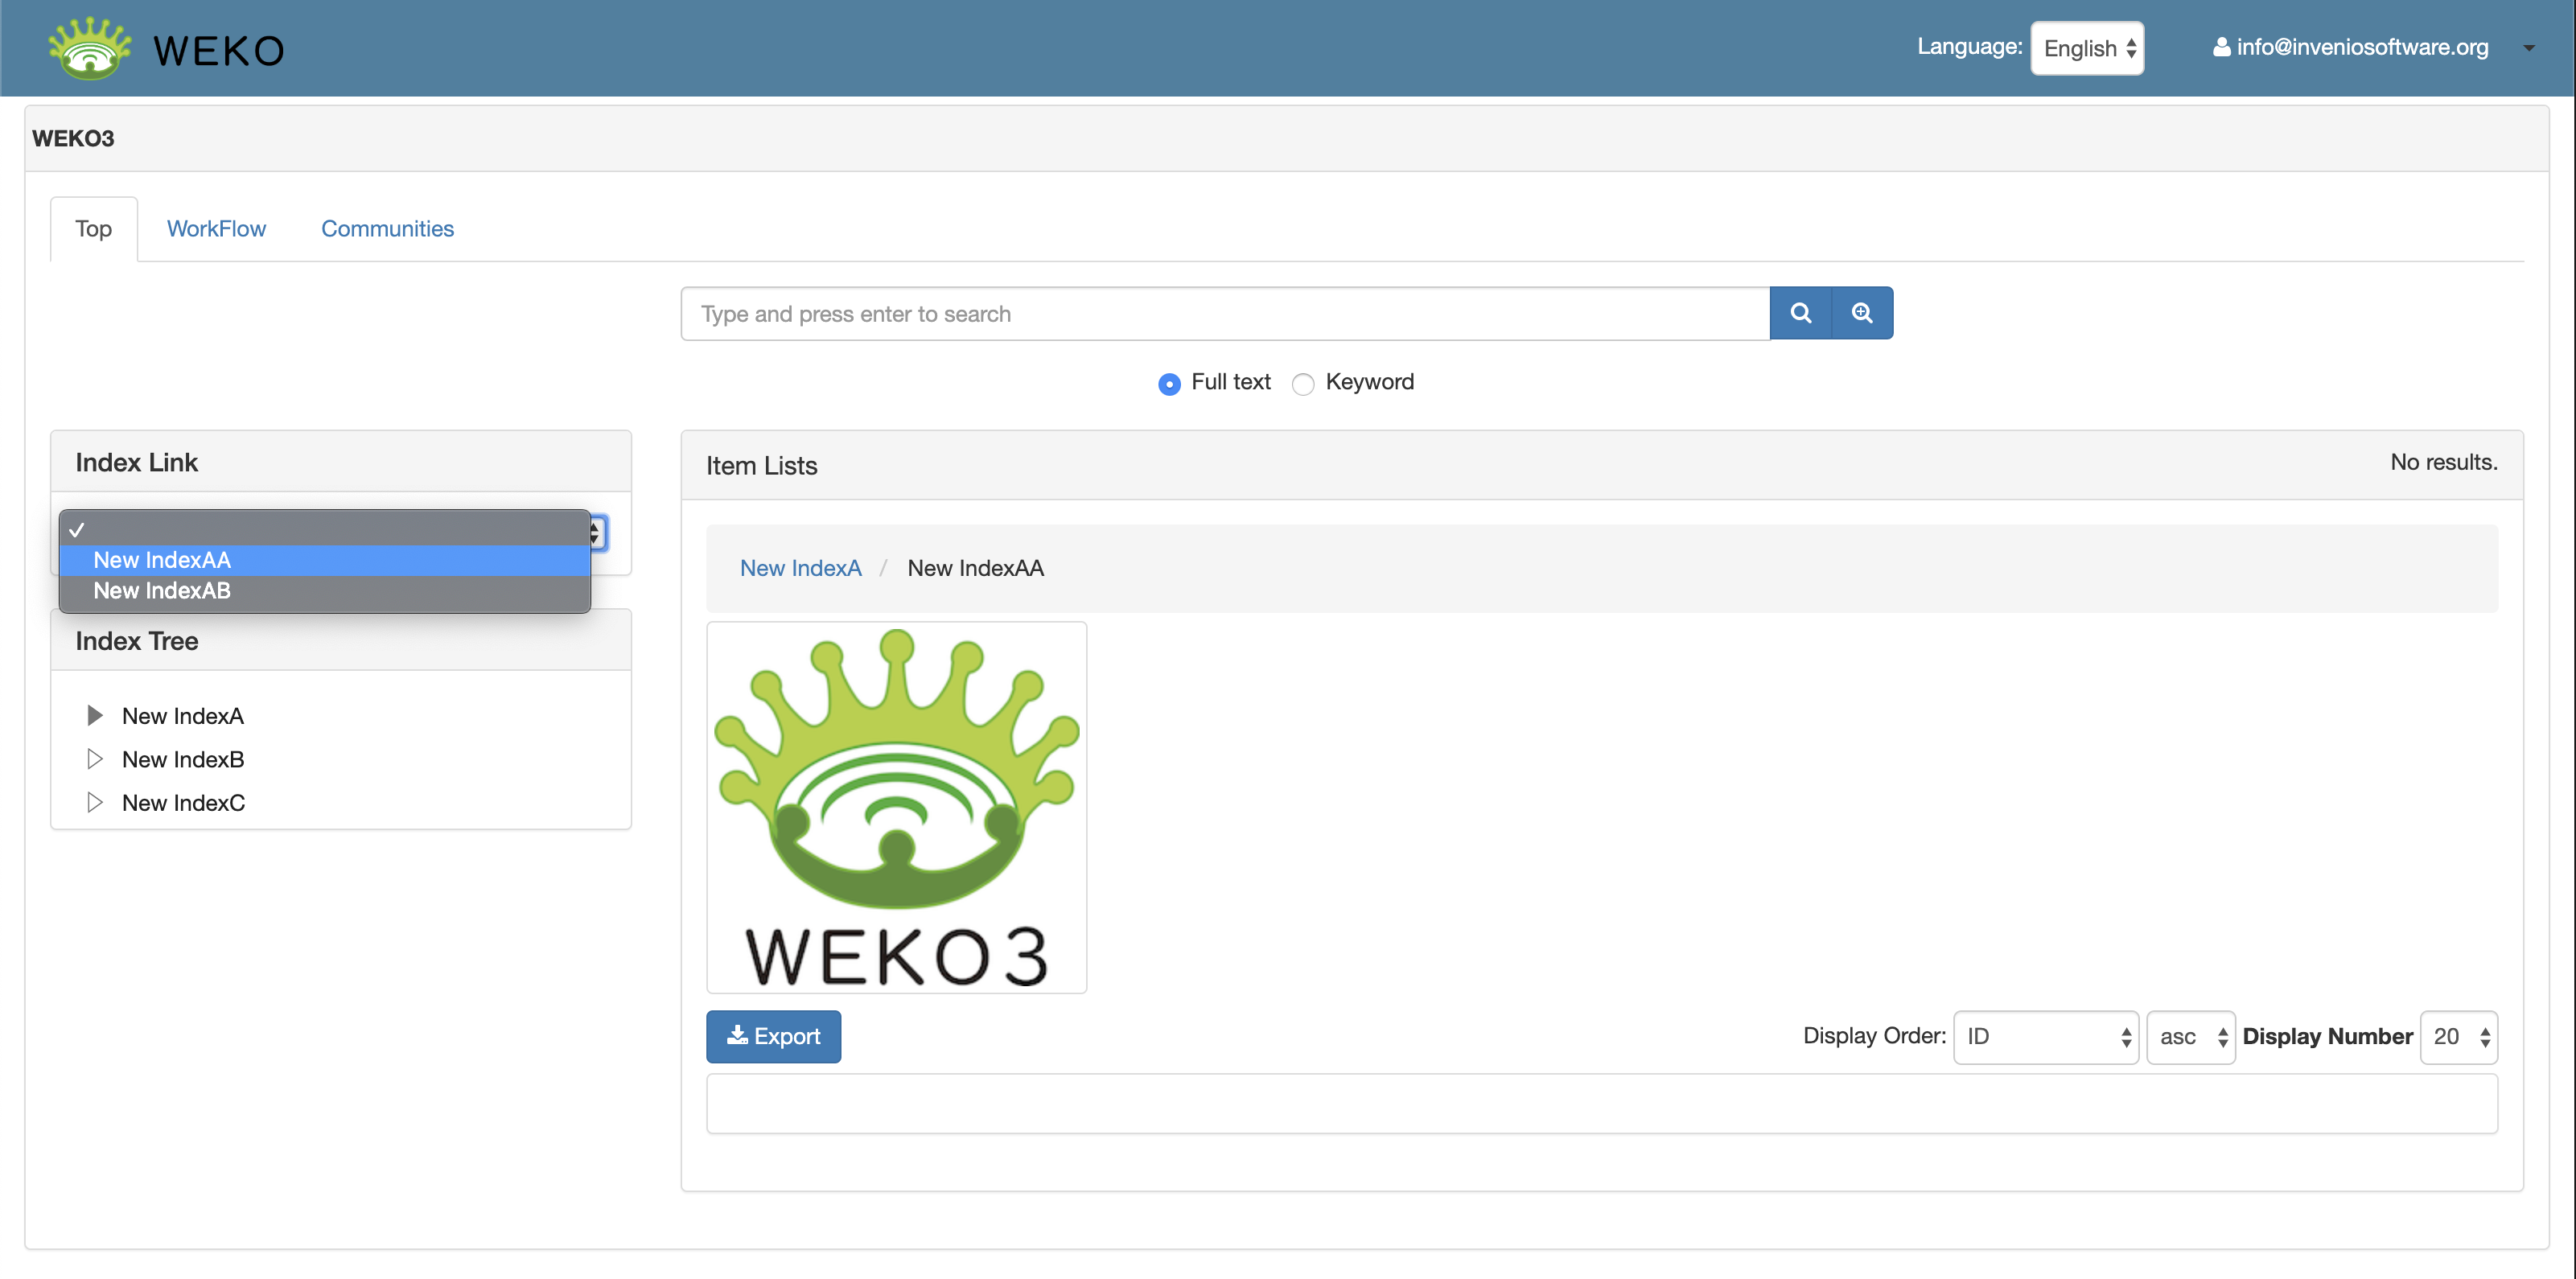Expand the New IndexB tree node triangle
Screen dimensions: 2576x1279
pyautogui.click(x=95, y=759)
